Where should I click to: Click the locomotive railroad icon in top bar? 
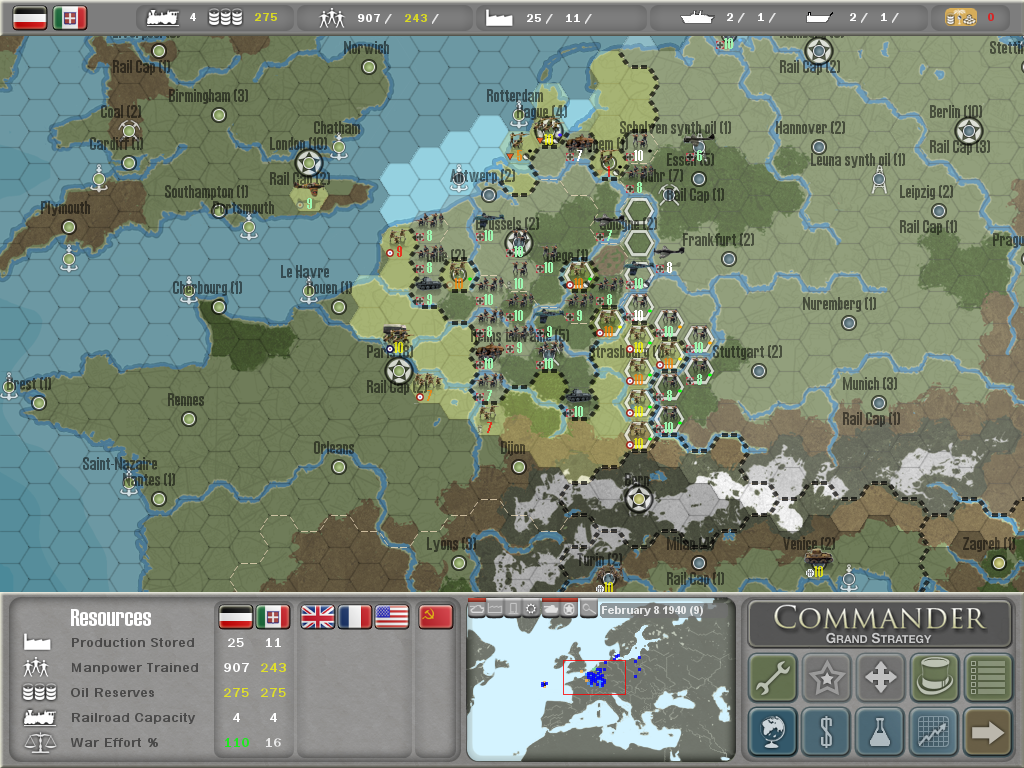click(x=162, y=18)
